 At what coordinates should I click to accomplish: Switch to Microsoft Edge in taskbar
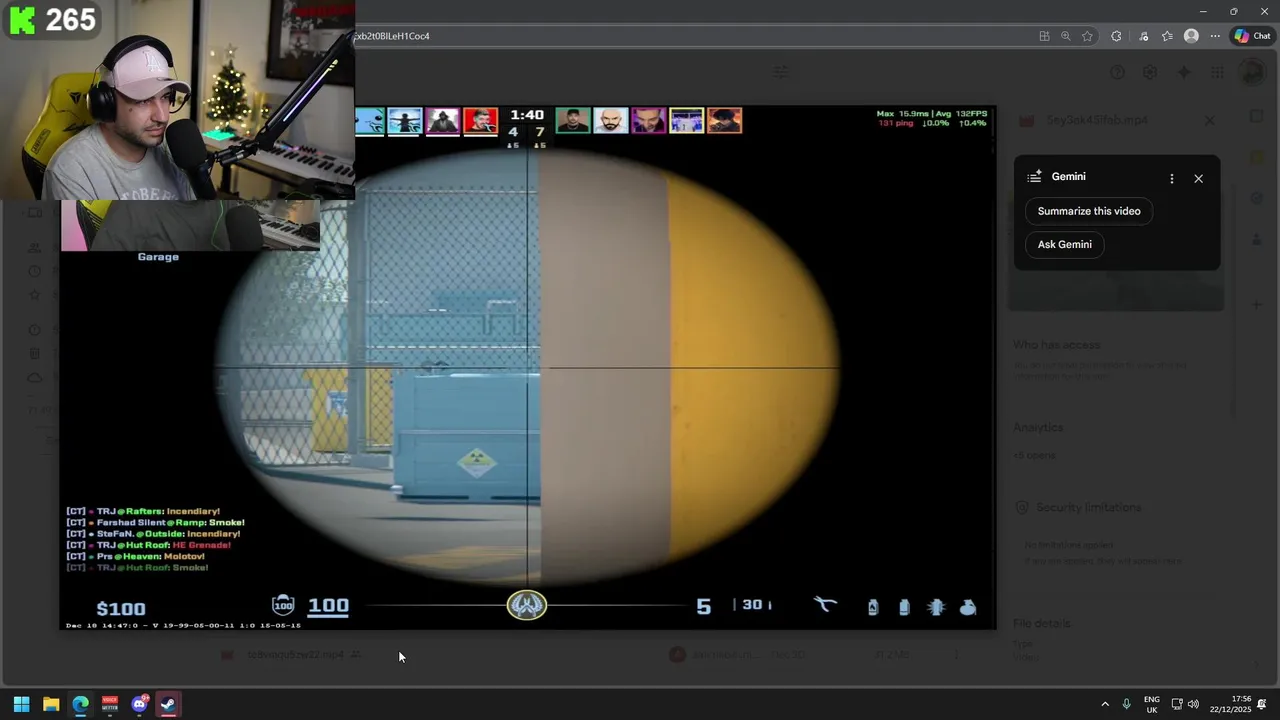[x=80, y=704]
